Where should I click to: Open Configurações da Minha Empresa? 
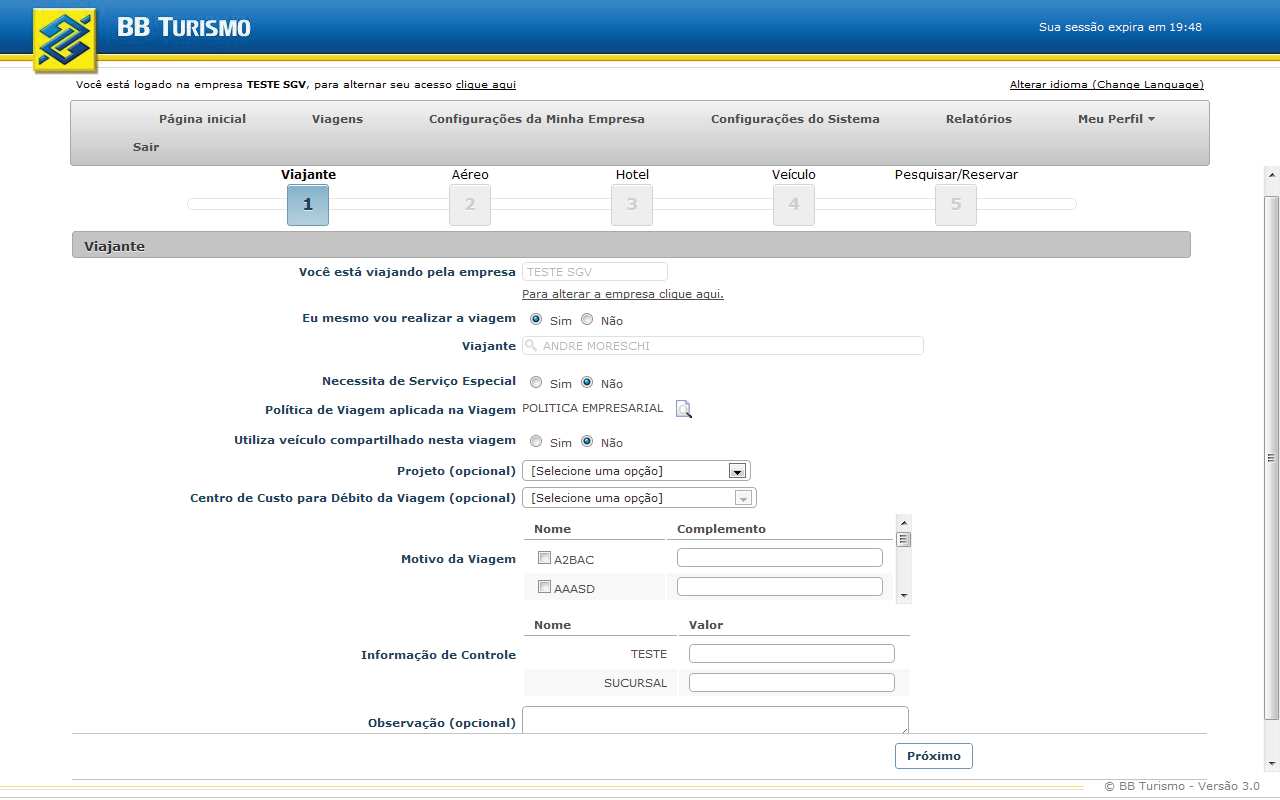pyautogui.click(x=537, y=119)
